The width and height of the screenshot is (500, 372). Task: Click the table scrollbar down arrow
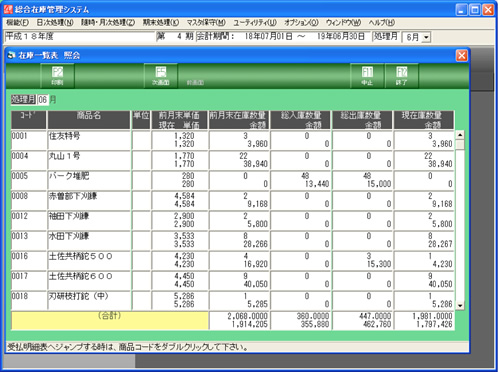click(460, 305)
